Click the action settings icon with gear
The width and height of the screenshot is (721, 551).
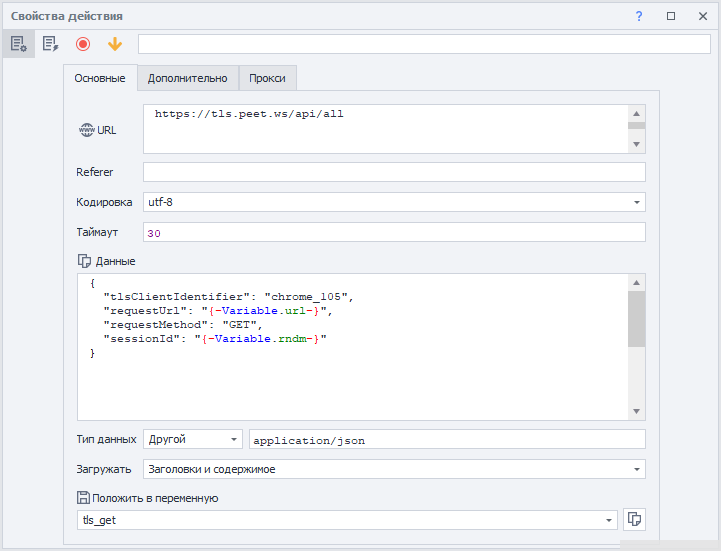(x=17, y=44)
